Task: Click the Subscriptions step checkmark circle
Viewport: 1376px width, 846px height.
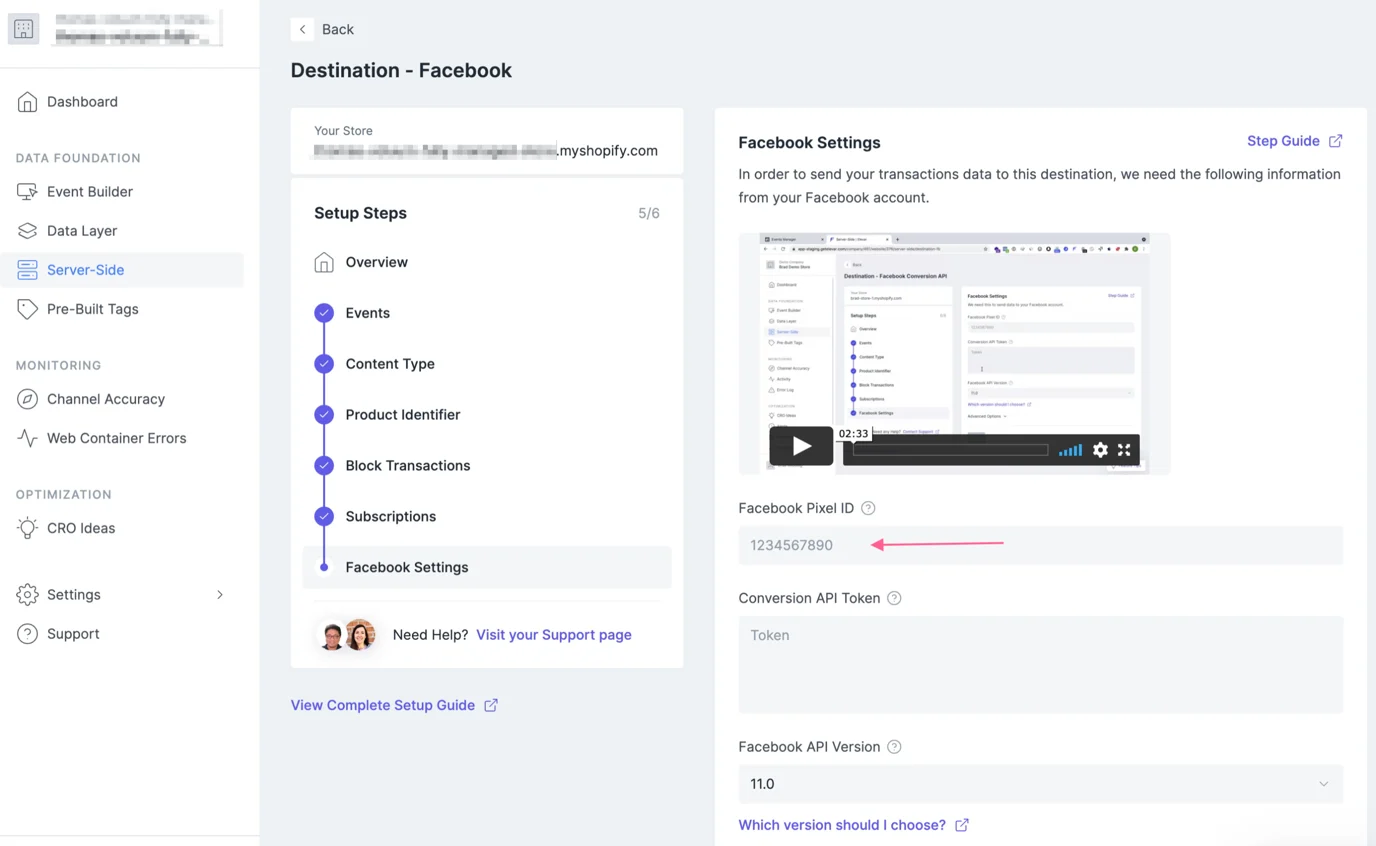Action: (x=324, y=517)
